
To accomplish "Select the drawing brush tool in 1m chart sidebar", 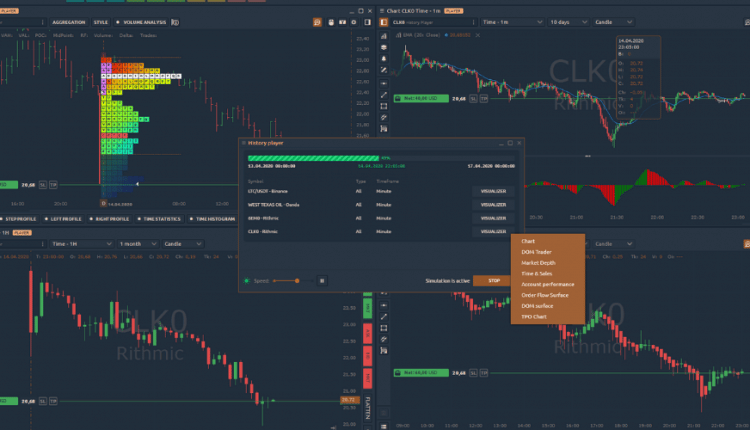I will pyautogui.click(x=384, y=70).
